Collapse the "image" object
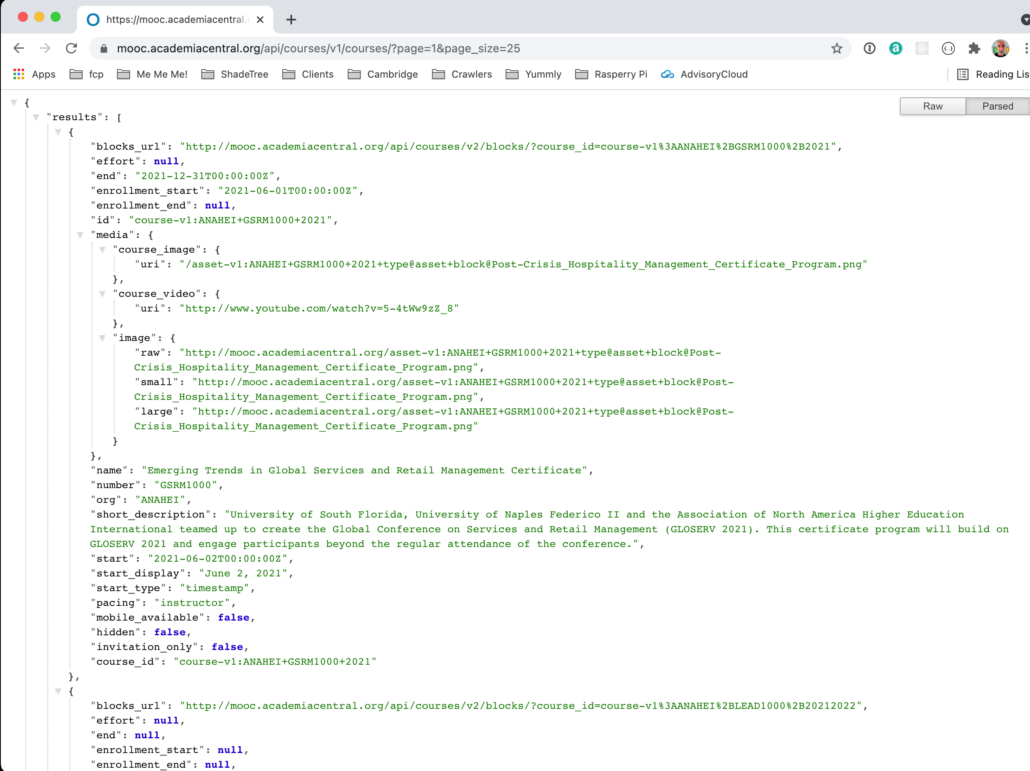The width and height of the screenshot is (1030, 771). pos(102,338)
